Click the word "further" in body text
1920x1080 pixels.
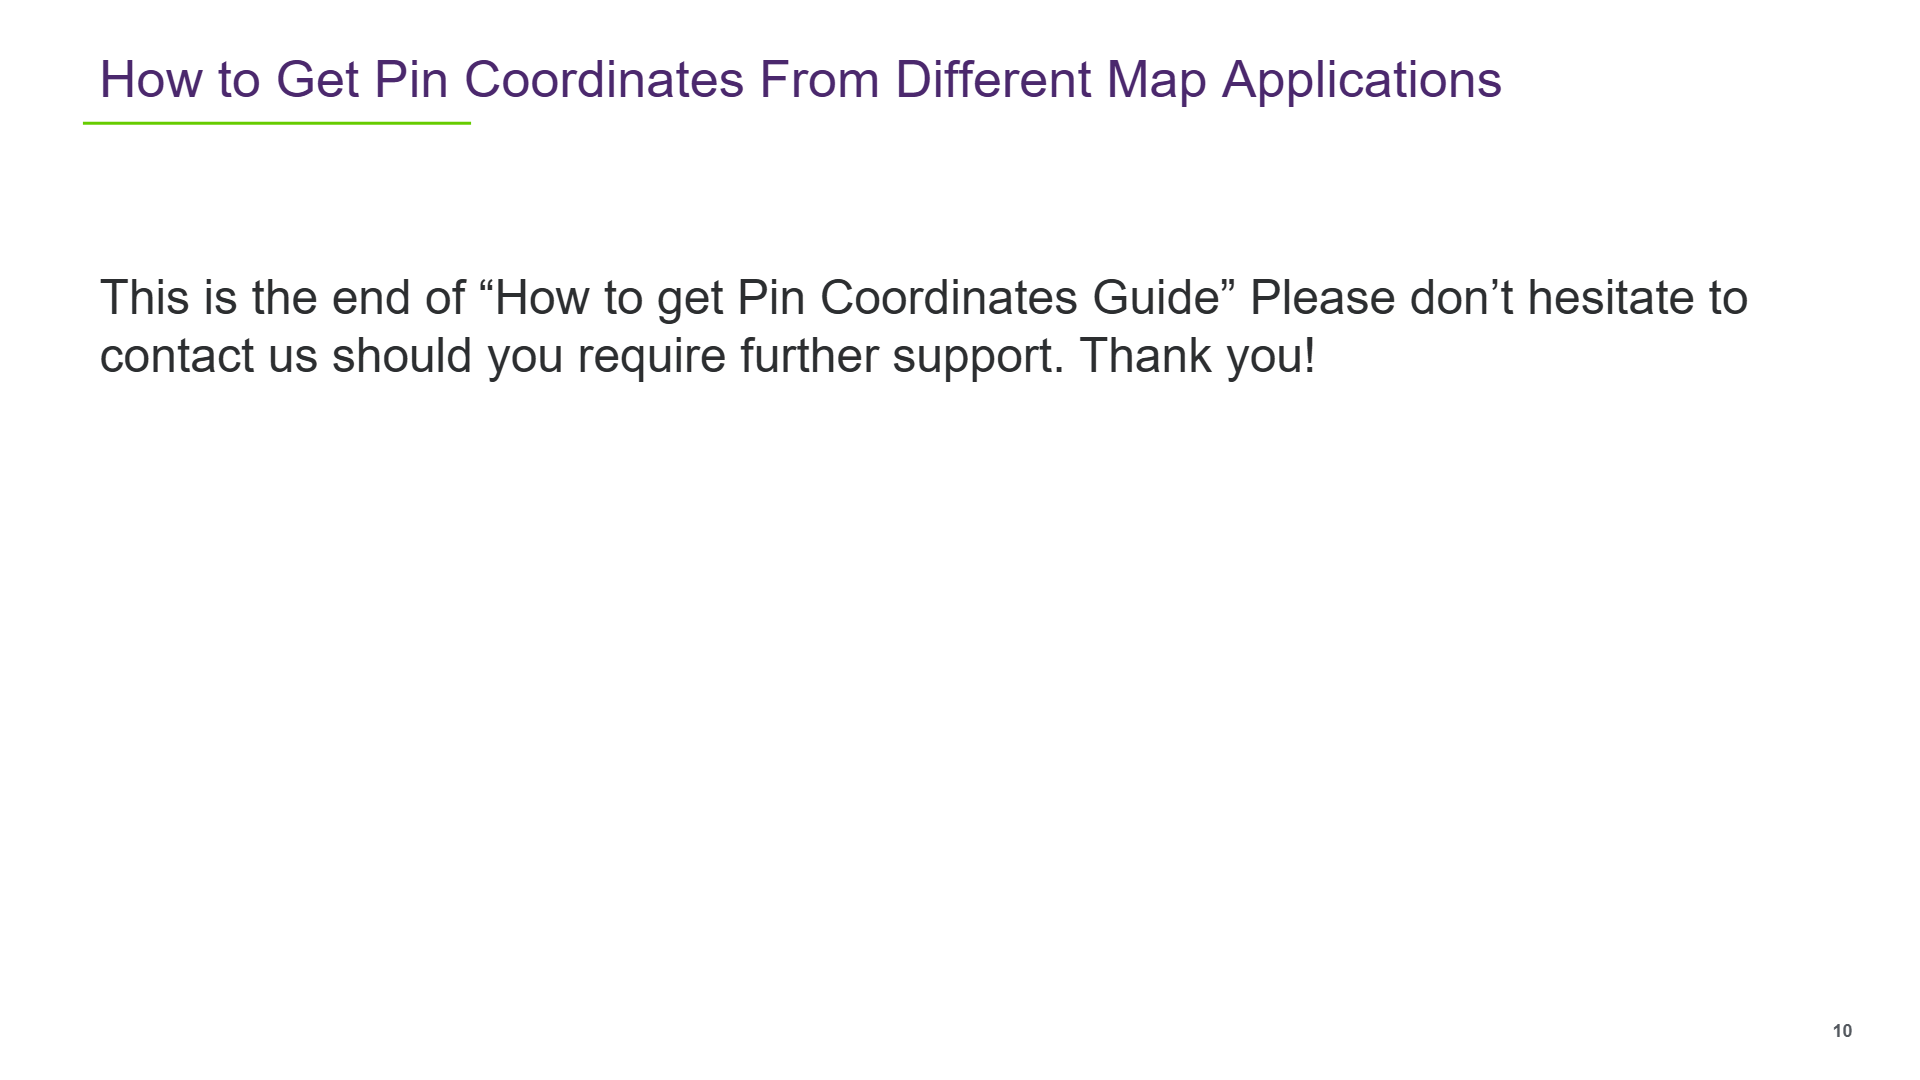tap(808, 356)
